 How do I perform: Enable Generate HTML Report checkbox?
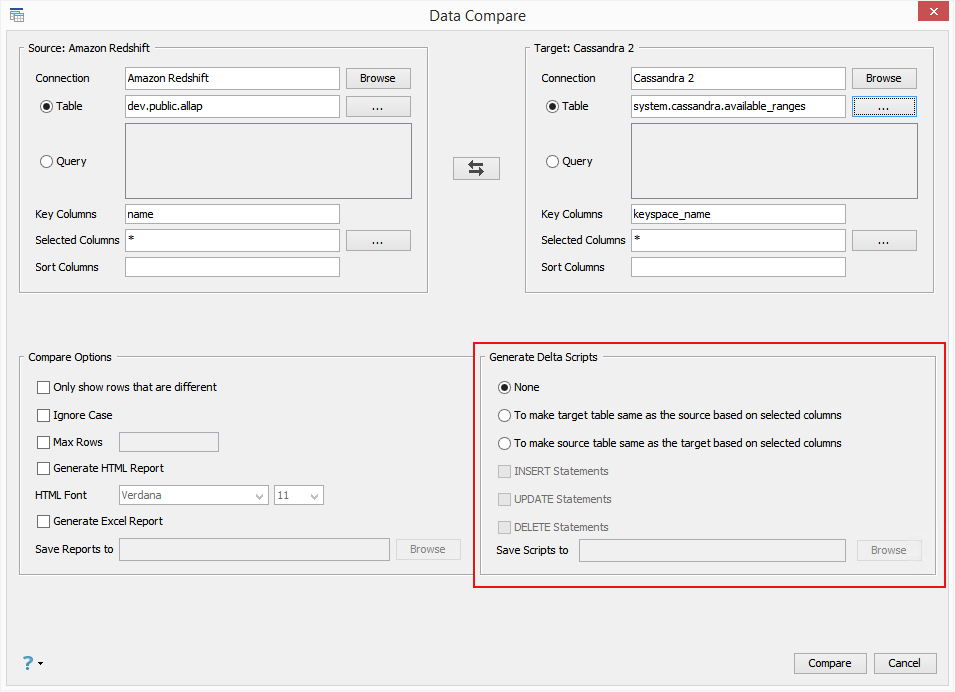(44, 469)
